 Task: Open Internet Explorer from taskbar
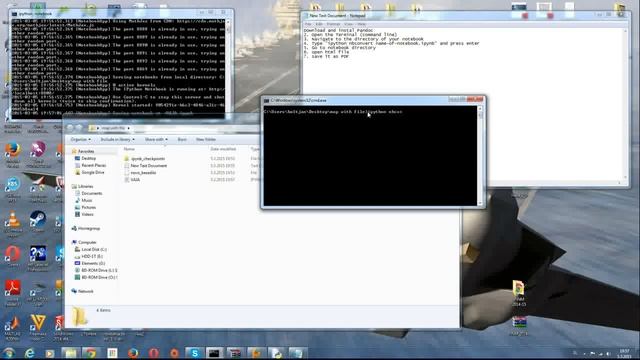[29, 353]
